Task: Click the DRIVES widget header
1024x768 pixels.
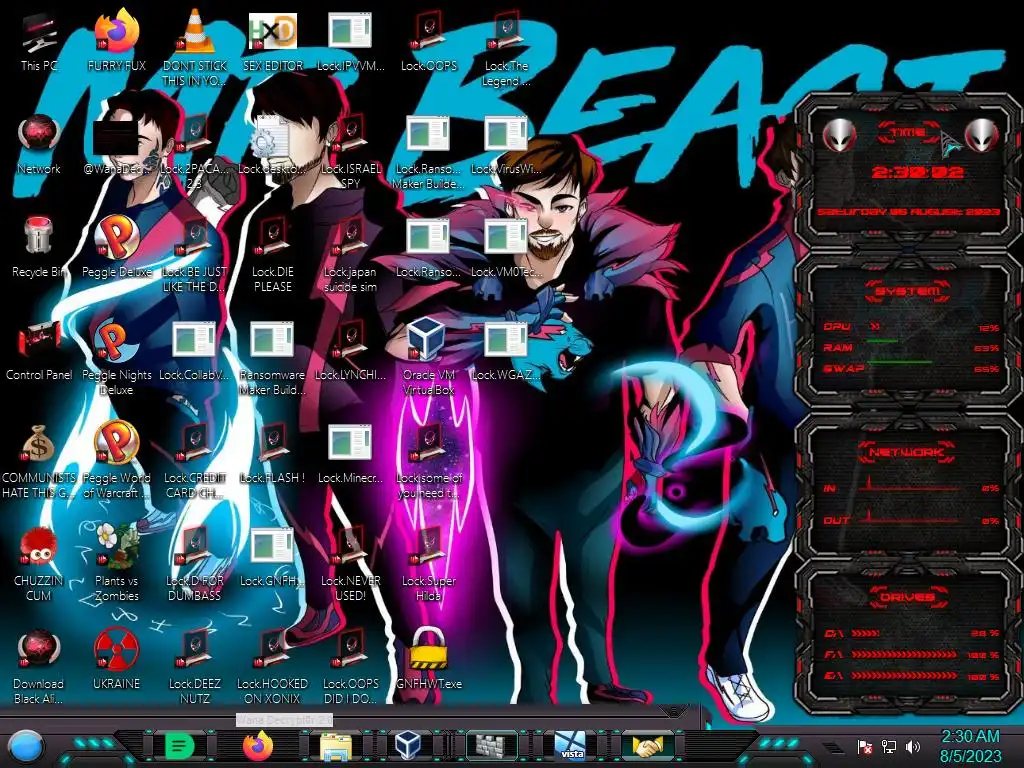Action: pos(908,597)
